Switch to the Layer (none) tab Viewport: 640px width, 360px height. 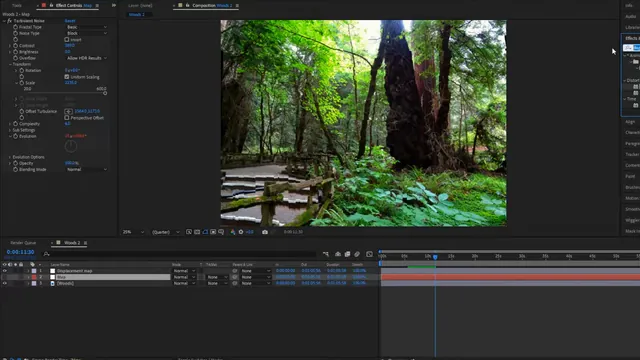point(140,5)
